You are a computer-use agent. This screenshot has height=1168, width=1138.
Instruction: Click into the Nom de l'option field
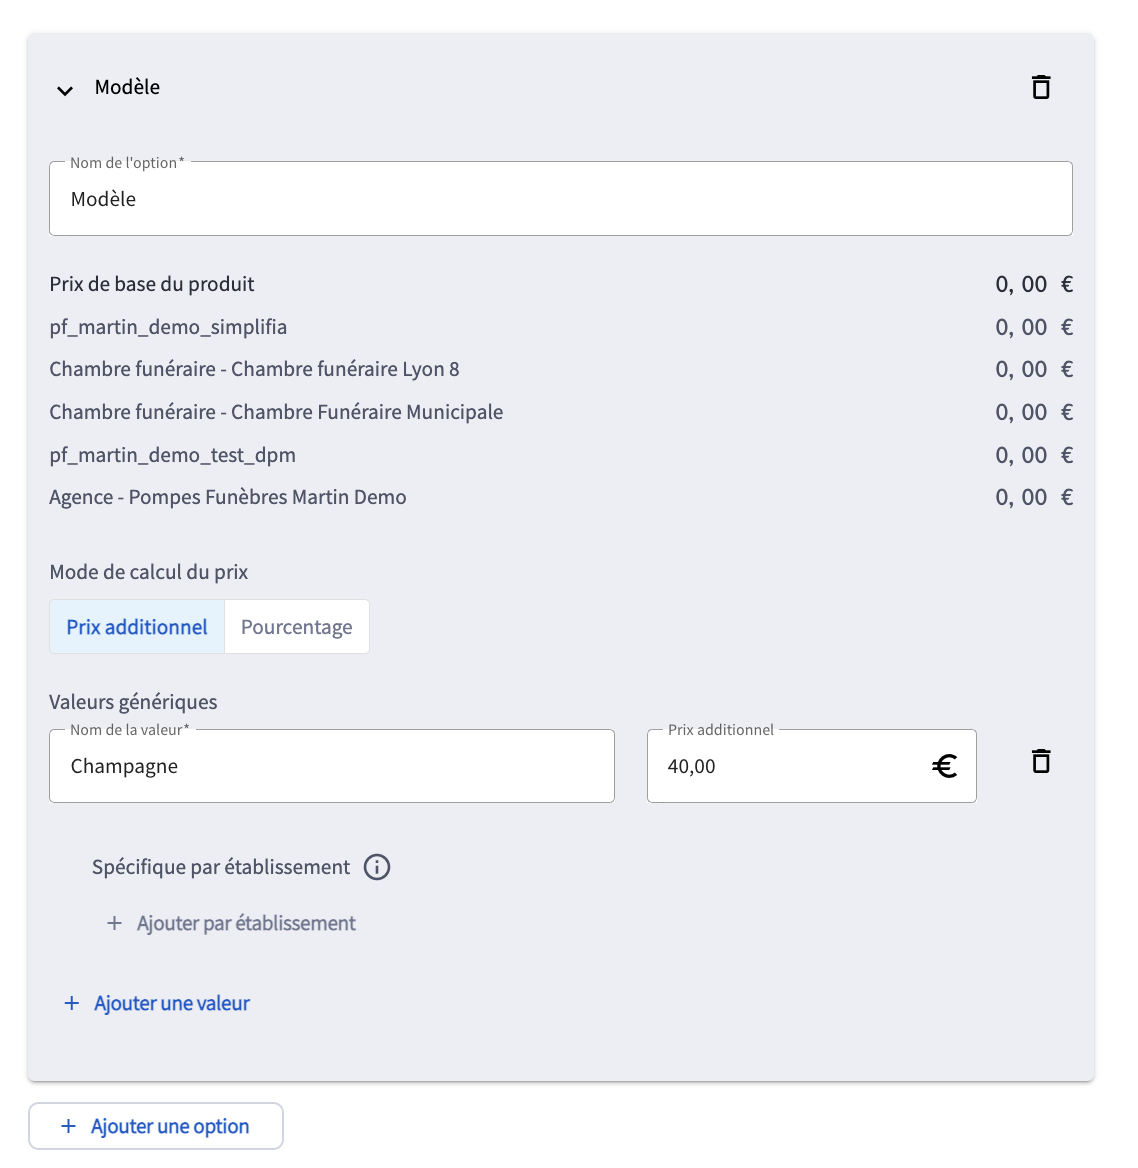pos(561,199)
